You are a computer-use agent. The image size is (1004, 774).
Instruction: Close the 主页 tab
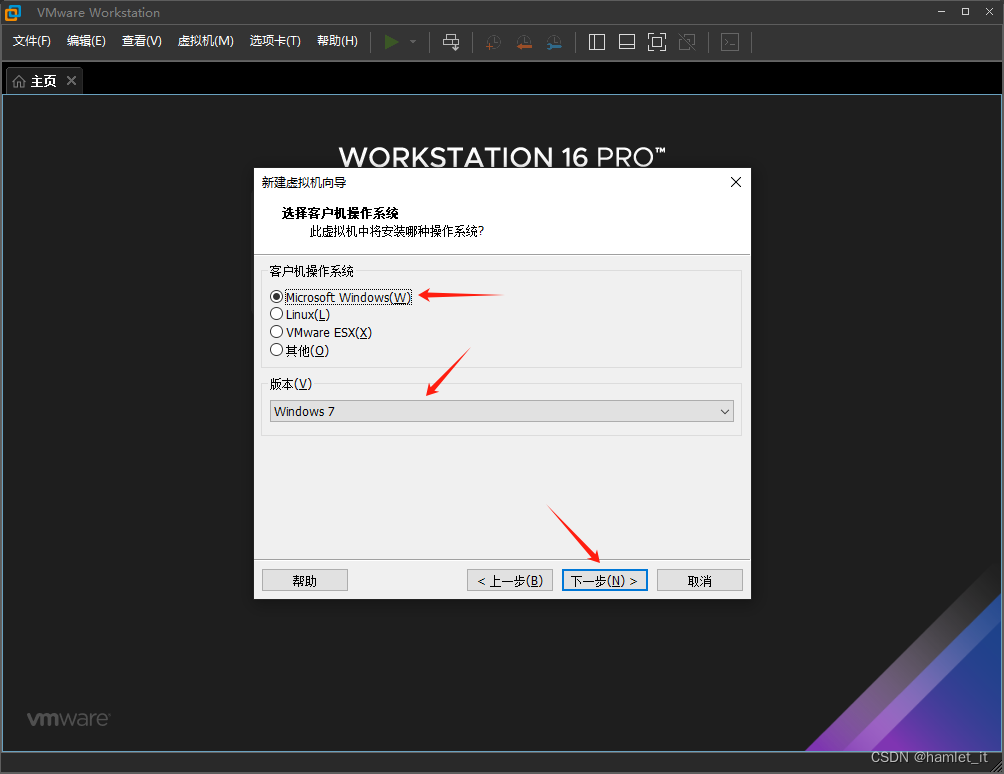[x=71, y=81]
